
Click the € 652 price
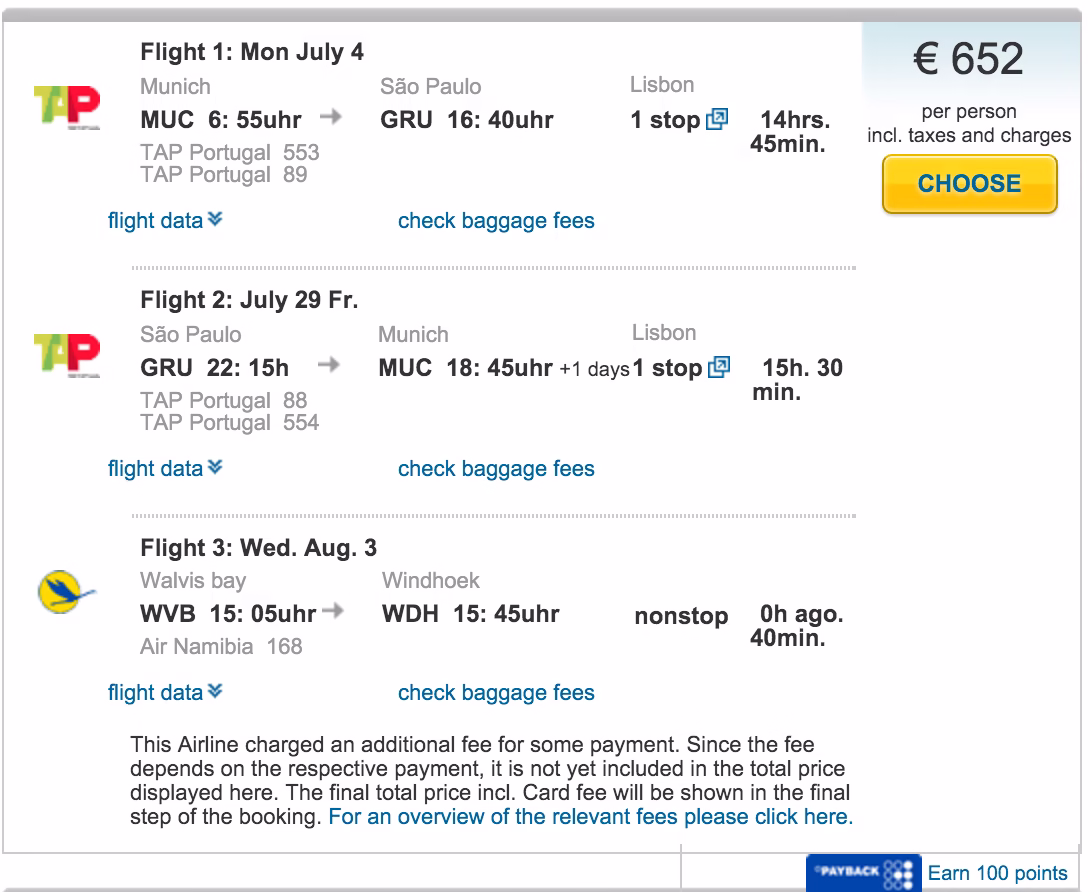(968, 60)
